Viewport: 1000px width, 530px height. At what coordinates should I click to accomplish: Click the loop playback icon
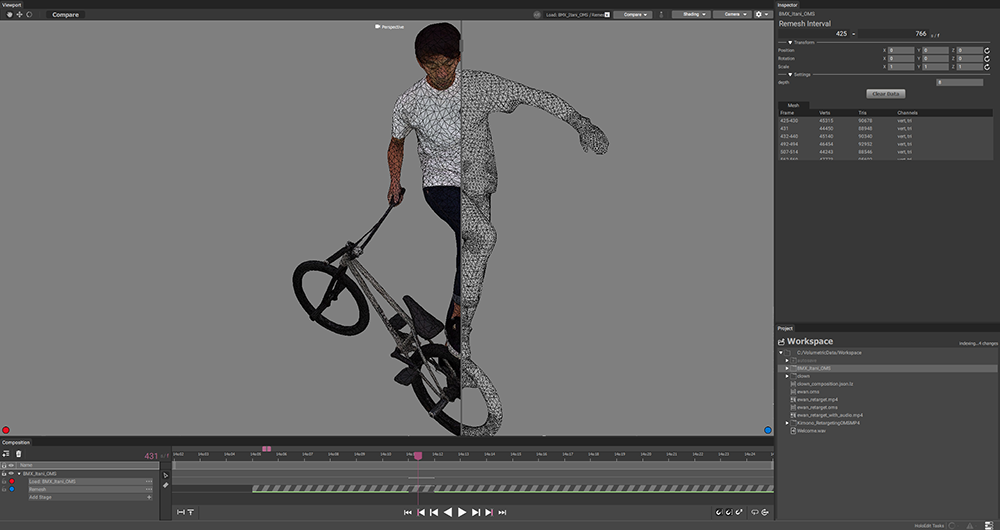coord(754,512)
